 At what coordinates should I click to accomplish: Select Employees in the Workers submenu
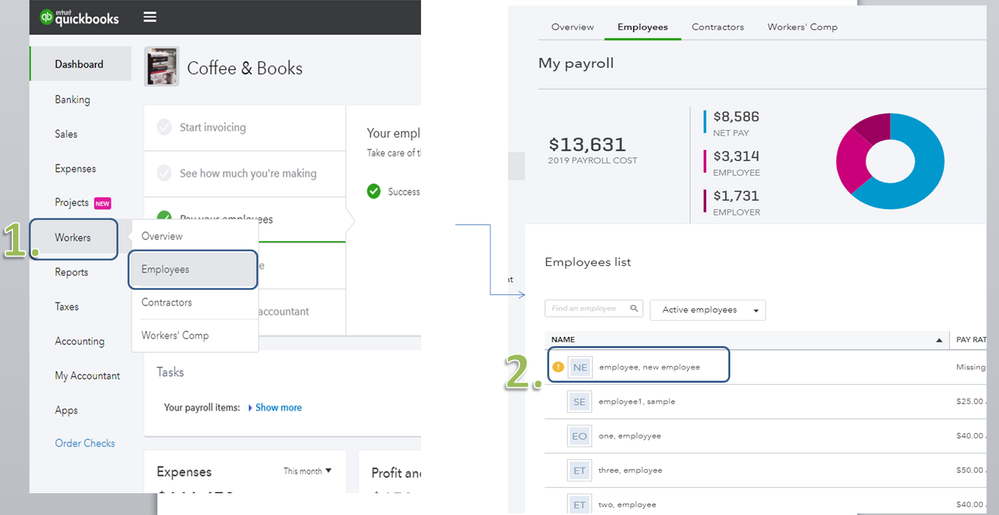(x=193, y=269)
